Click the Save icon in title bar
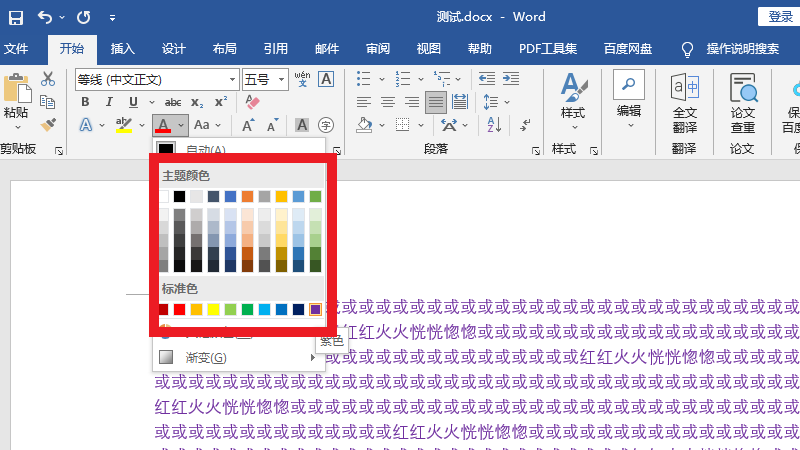 click(17, 17)
